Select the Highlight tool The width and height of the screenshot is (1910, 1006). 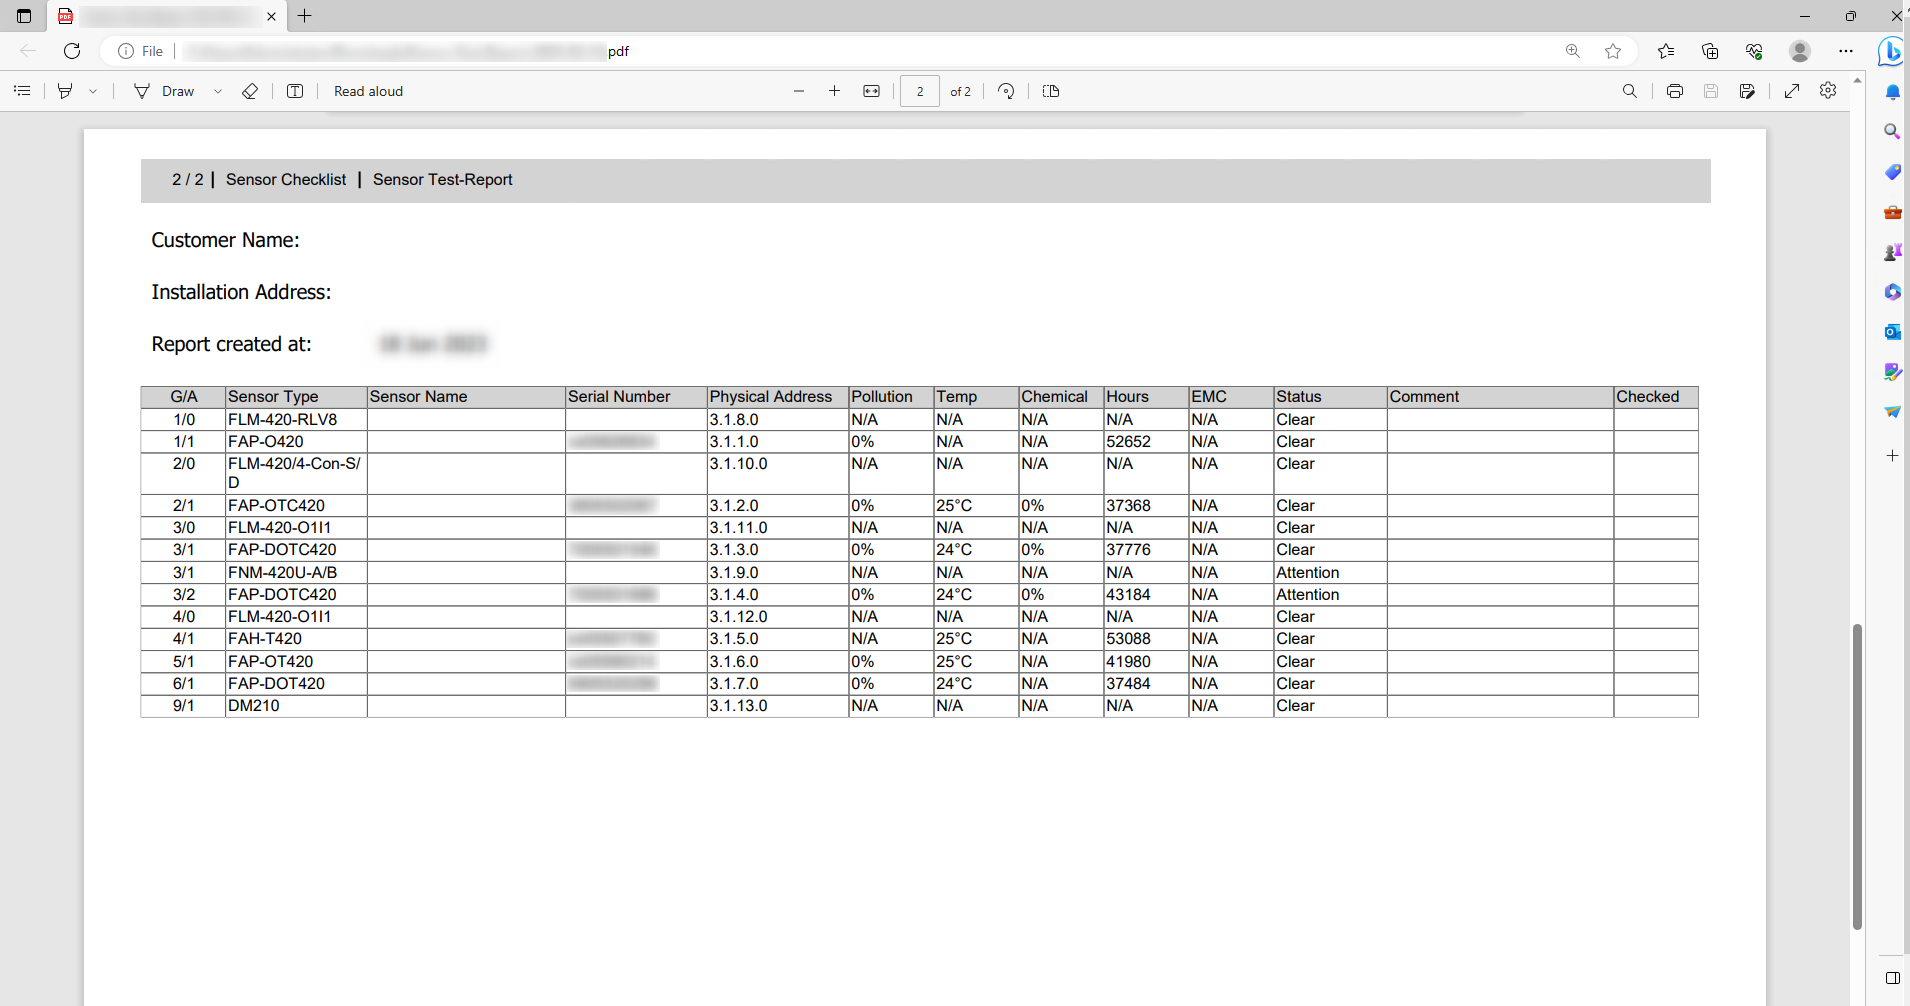coord(65,91)
